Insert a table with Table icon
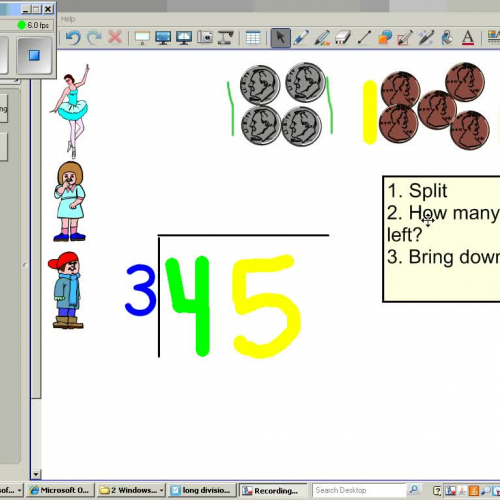Viewport: 500px width, 500px height. (x=253, y=38)
